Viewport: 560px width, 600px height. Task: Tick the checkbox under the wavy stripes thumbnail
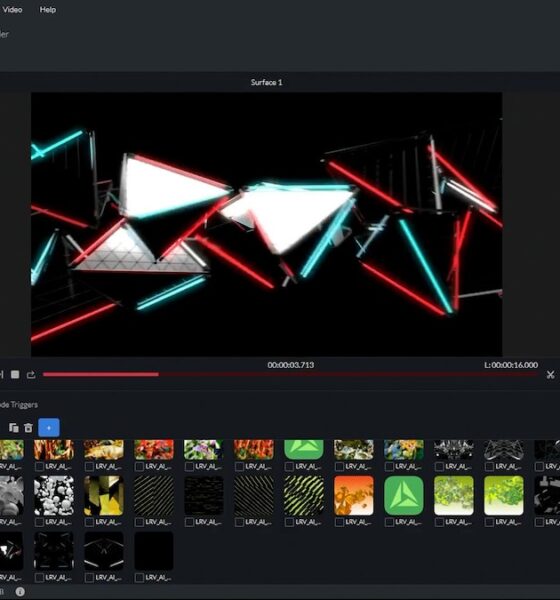(289, 522)
